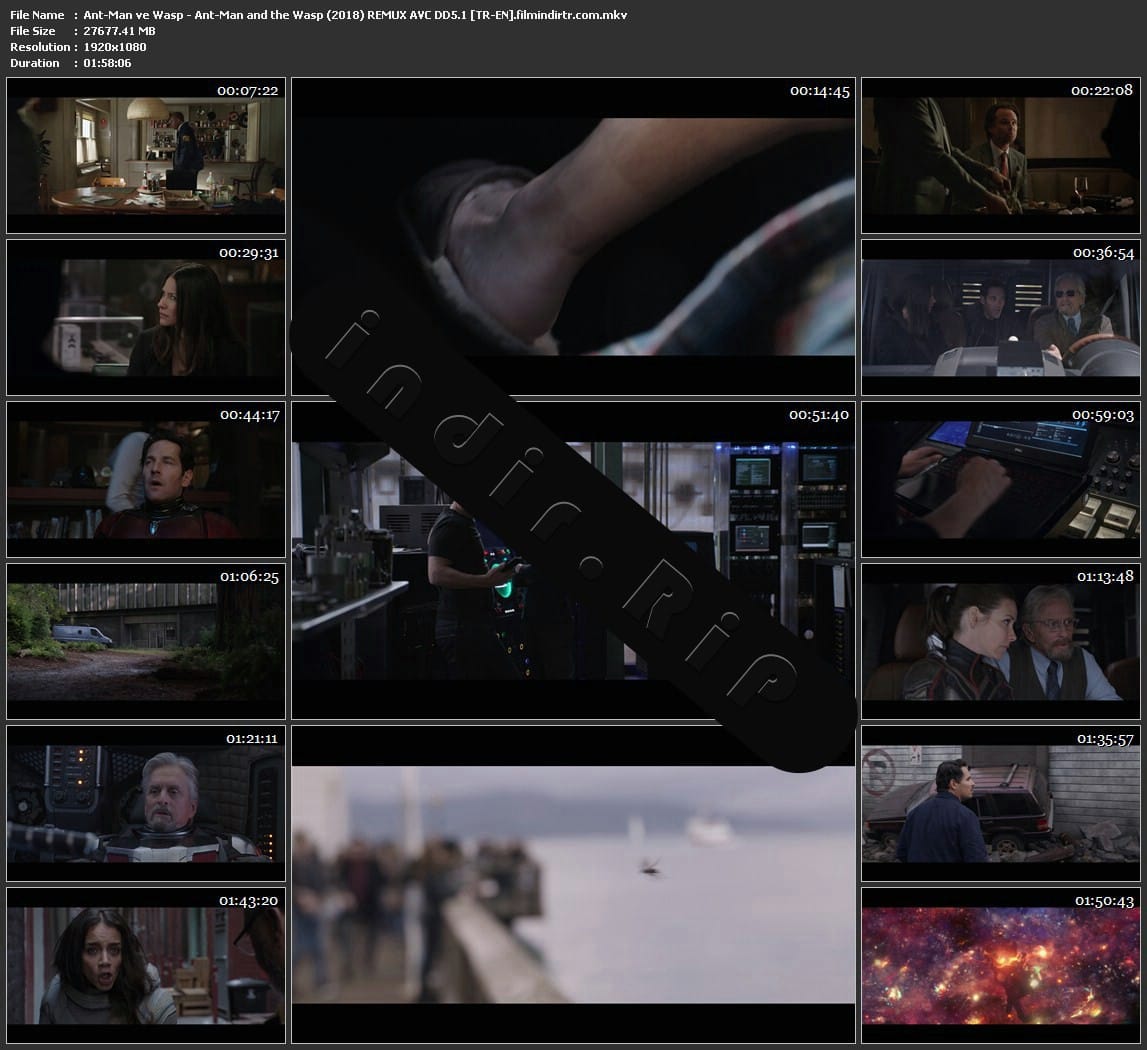The width and height of the screenshot is (1147, 1050).
Task: Select the thumbnail at 00:22:08
Action: coord(1001,155)
